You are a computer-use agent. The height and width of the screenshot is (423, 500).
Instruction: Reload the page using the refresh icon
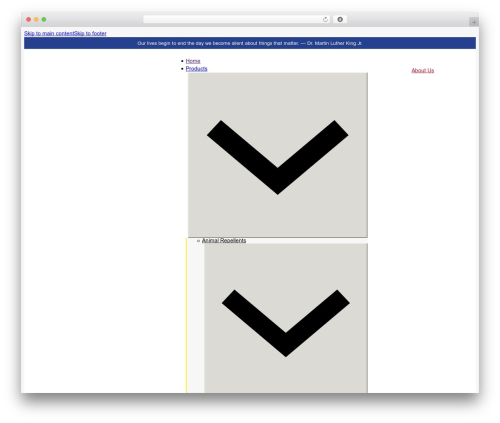(325, 19)
